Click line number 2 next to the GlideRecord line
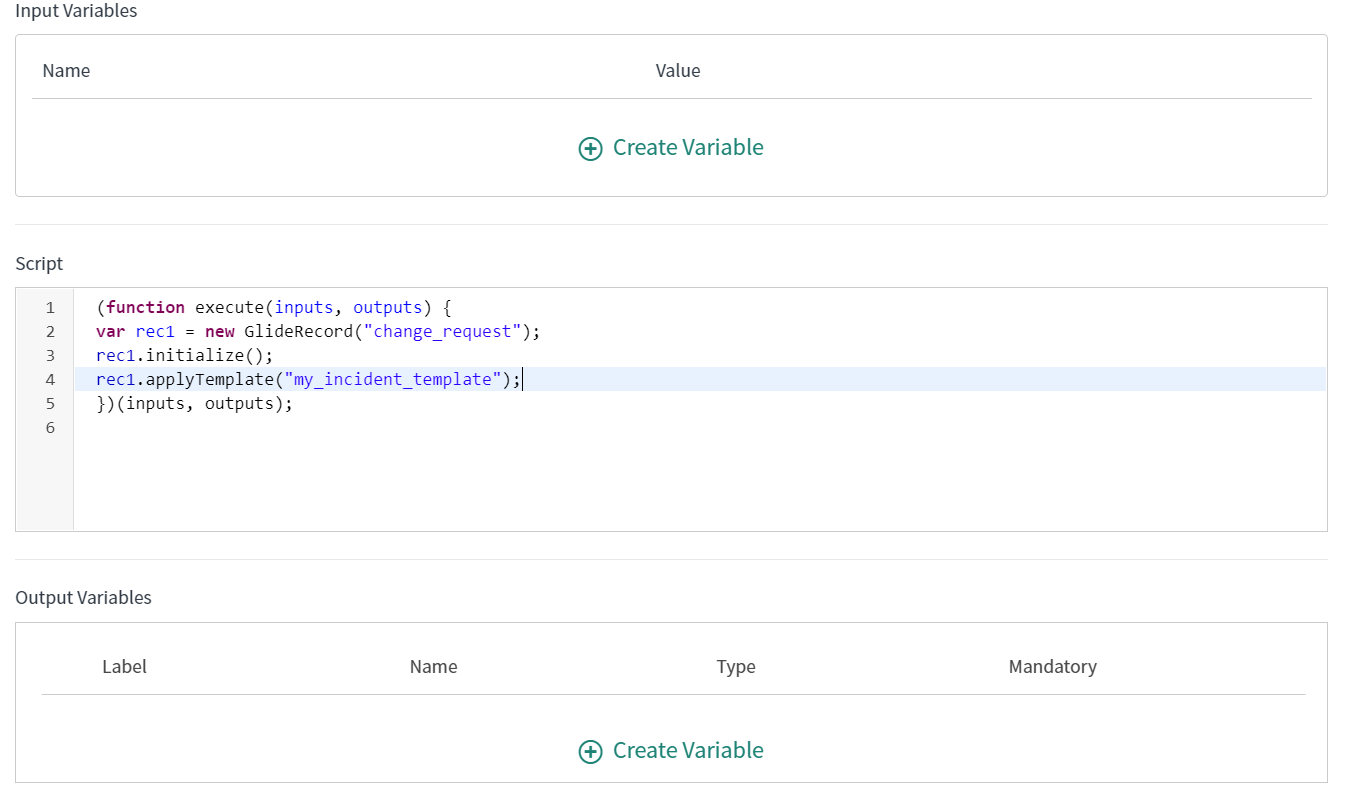Image resolution: width=1350 pixels, height=806 pixels. click(50, 331)
